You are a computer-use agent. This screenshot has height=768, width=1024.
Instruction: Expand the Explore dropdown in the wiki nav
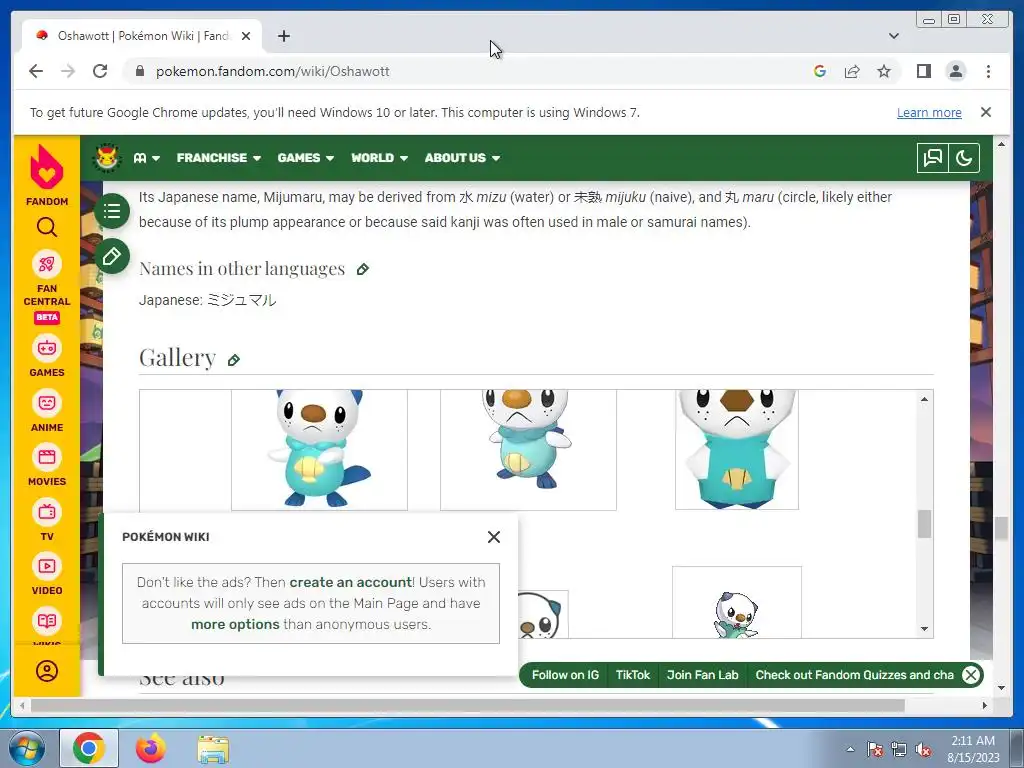[x=146, y=158]
